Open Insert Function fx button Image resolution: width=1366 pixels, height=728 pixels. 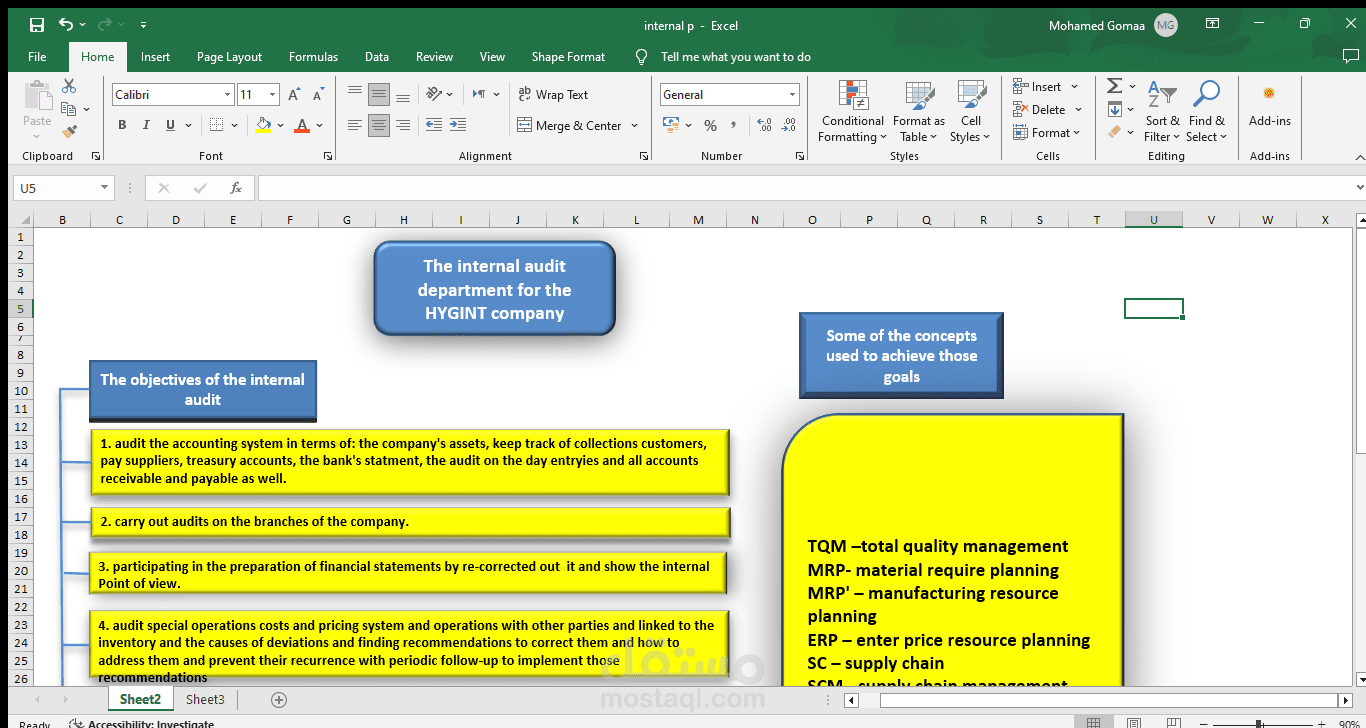pyautogui.click(x=236, y=188)
